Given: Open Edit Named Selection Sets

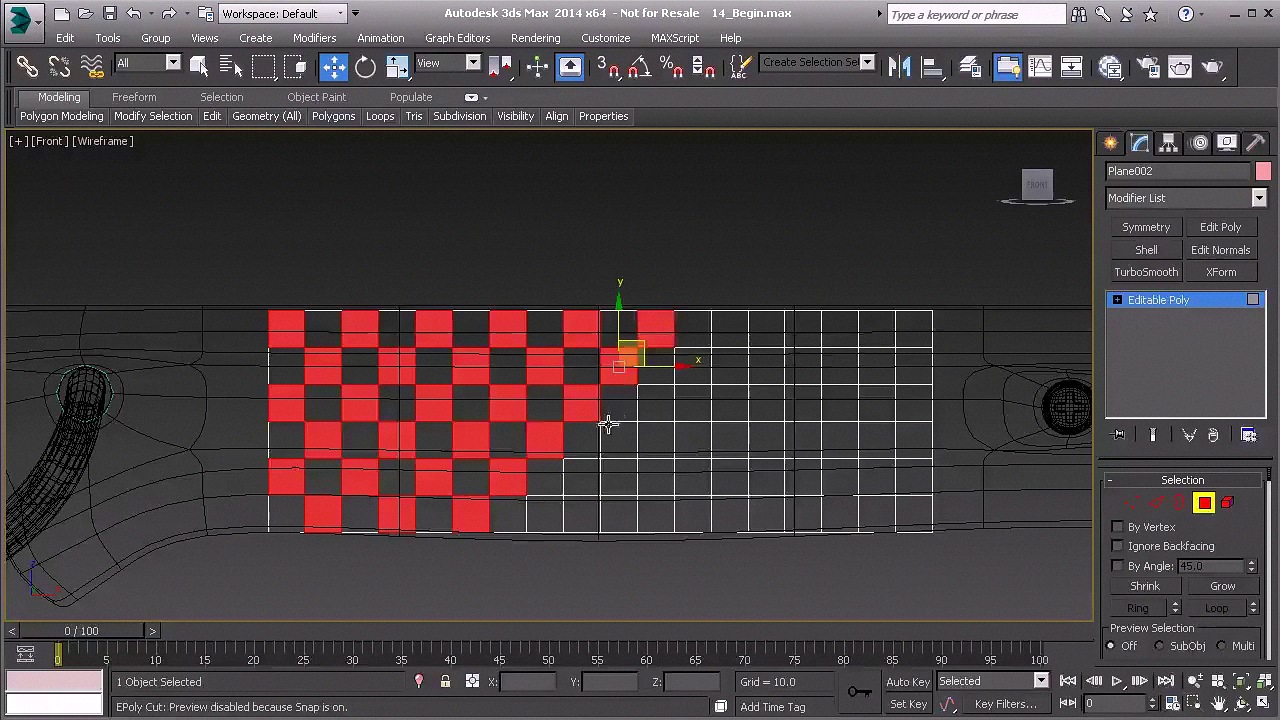Looking at the screenshot, I should tap(740, 67).
